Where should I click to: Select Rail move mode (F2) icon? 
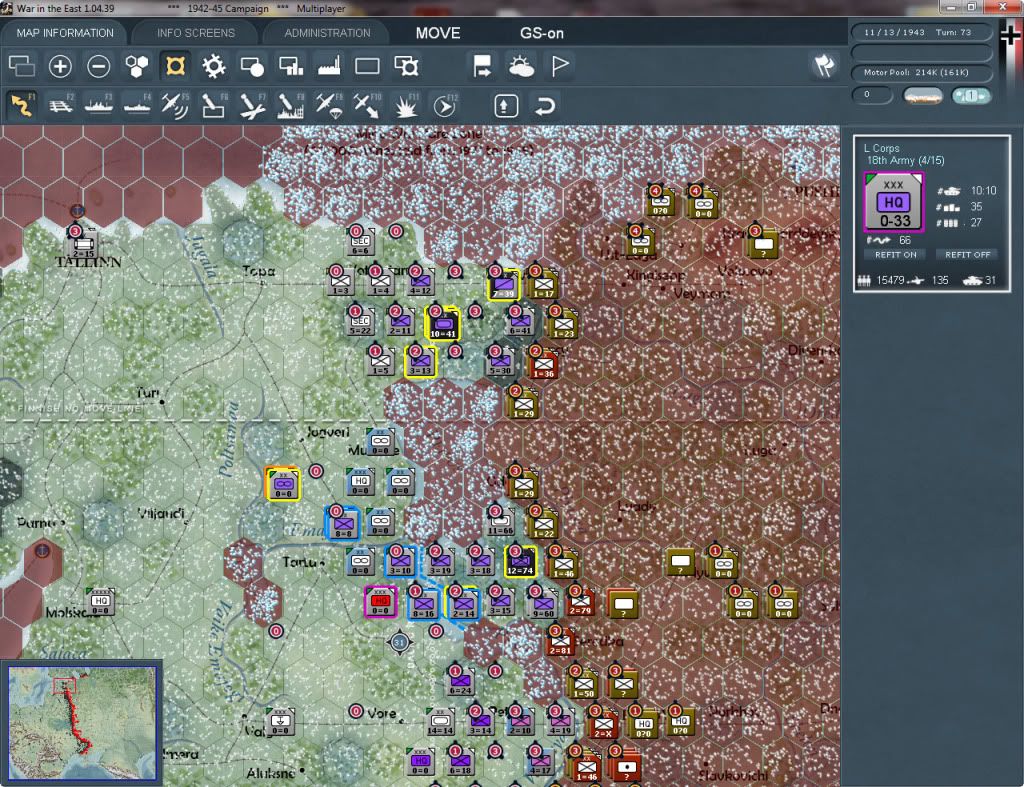(x=61, y=105)
